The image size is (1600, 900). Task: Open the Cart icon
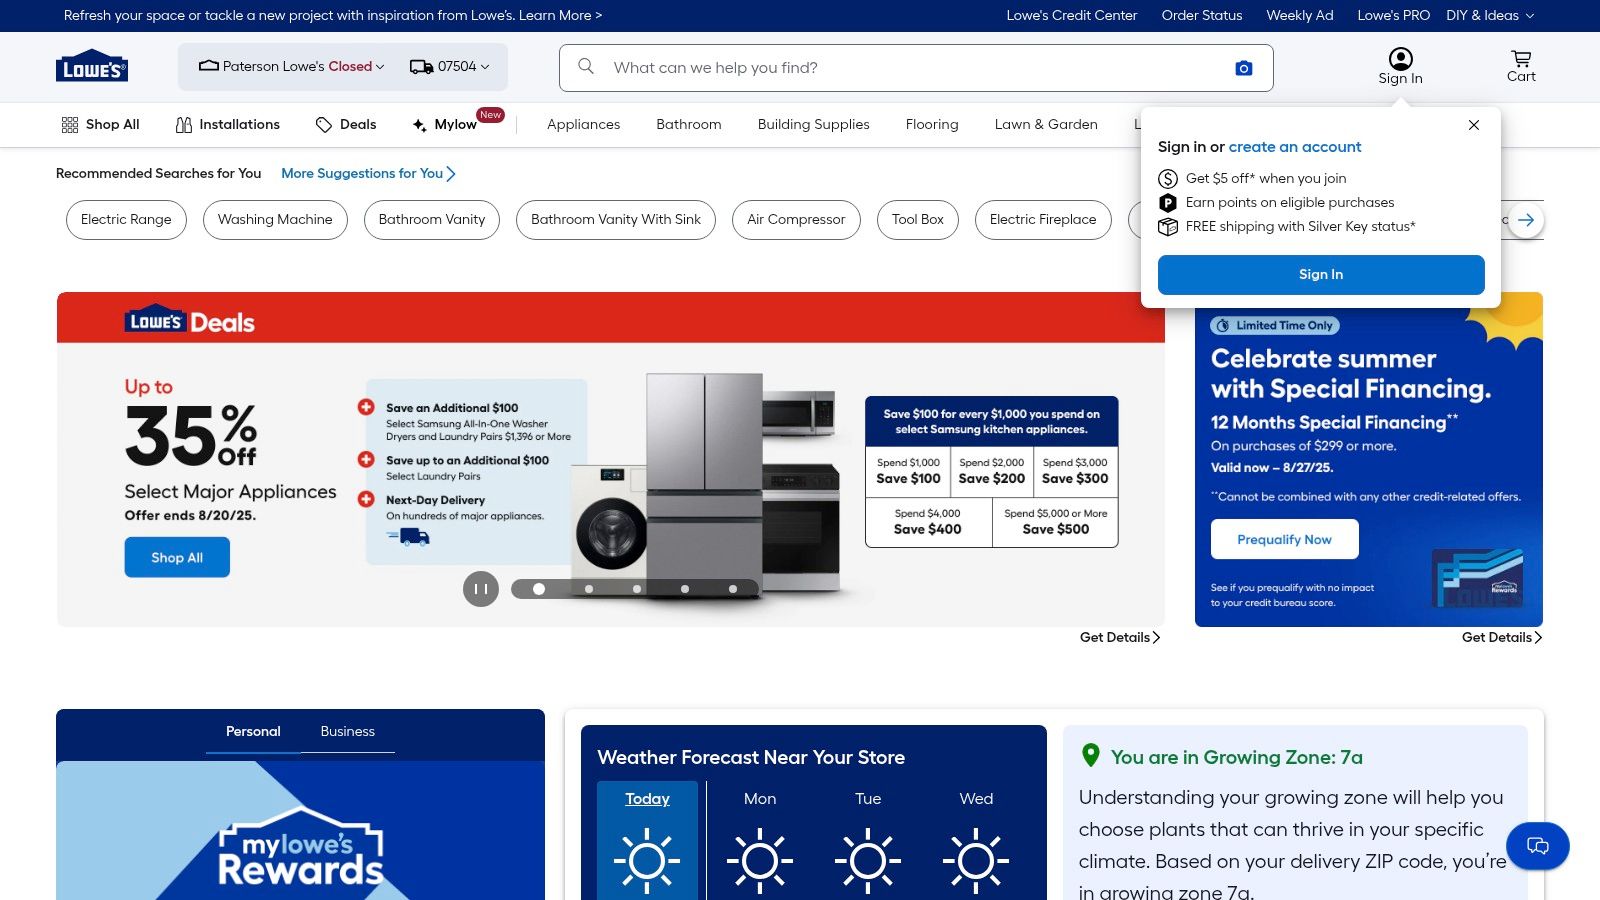[1521, 66]
